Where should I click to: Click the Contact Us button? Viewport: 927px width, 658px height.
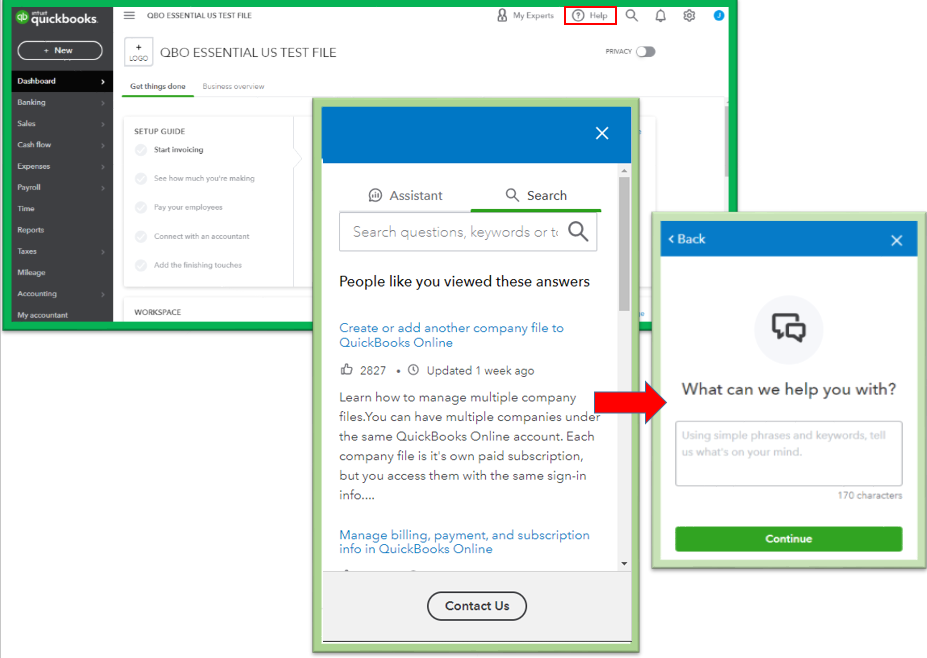[477, 606]
